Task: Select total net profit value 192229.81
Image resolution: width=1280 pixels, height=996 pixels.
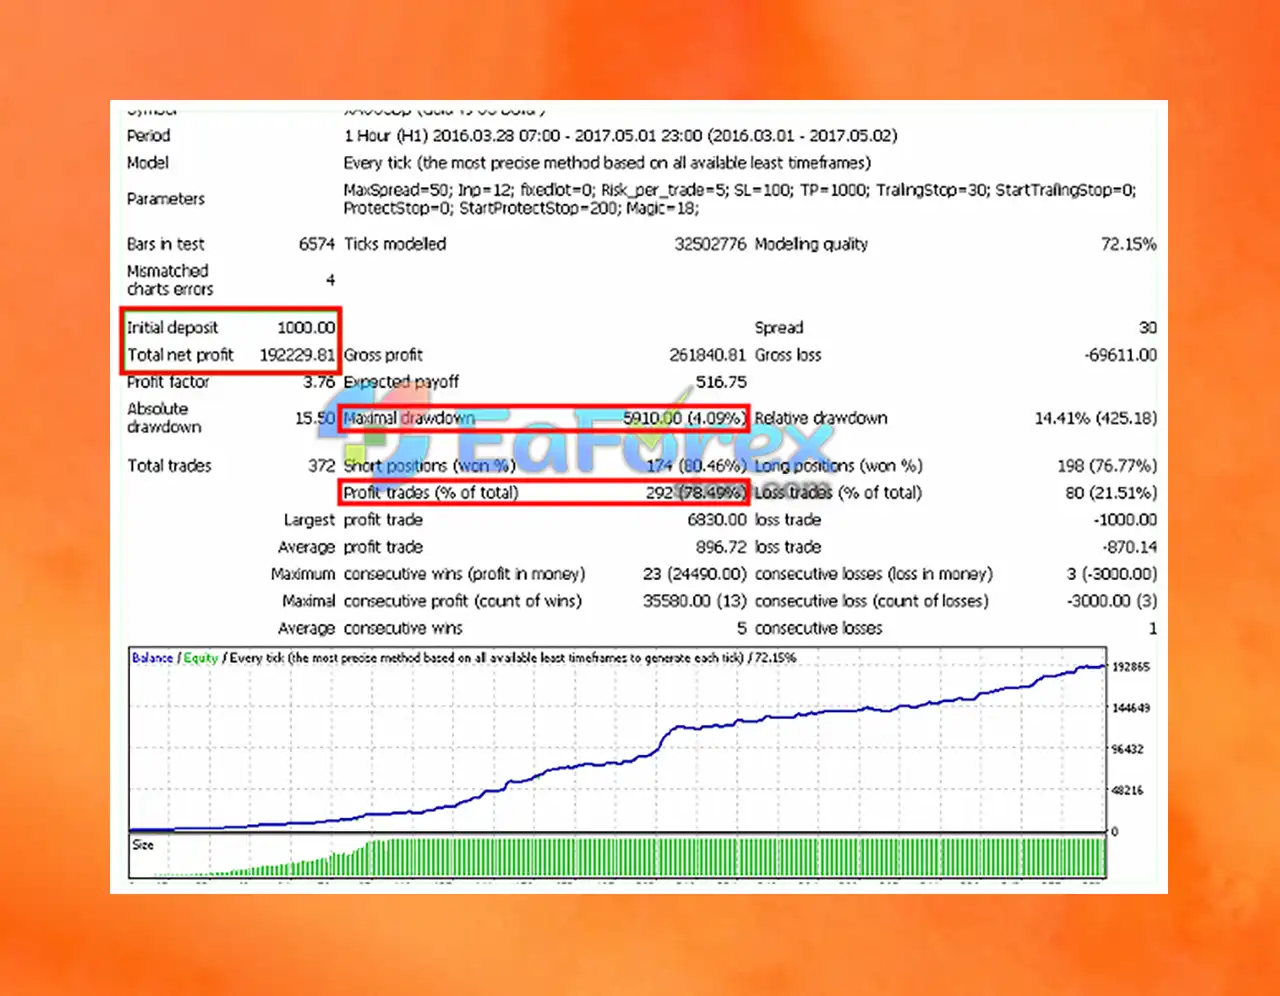Action: tap(297, 354)
